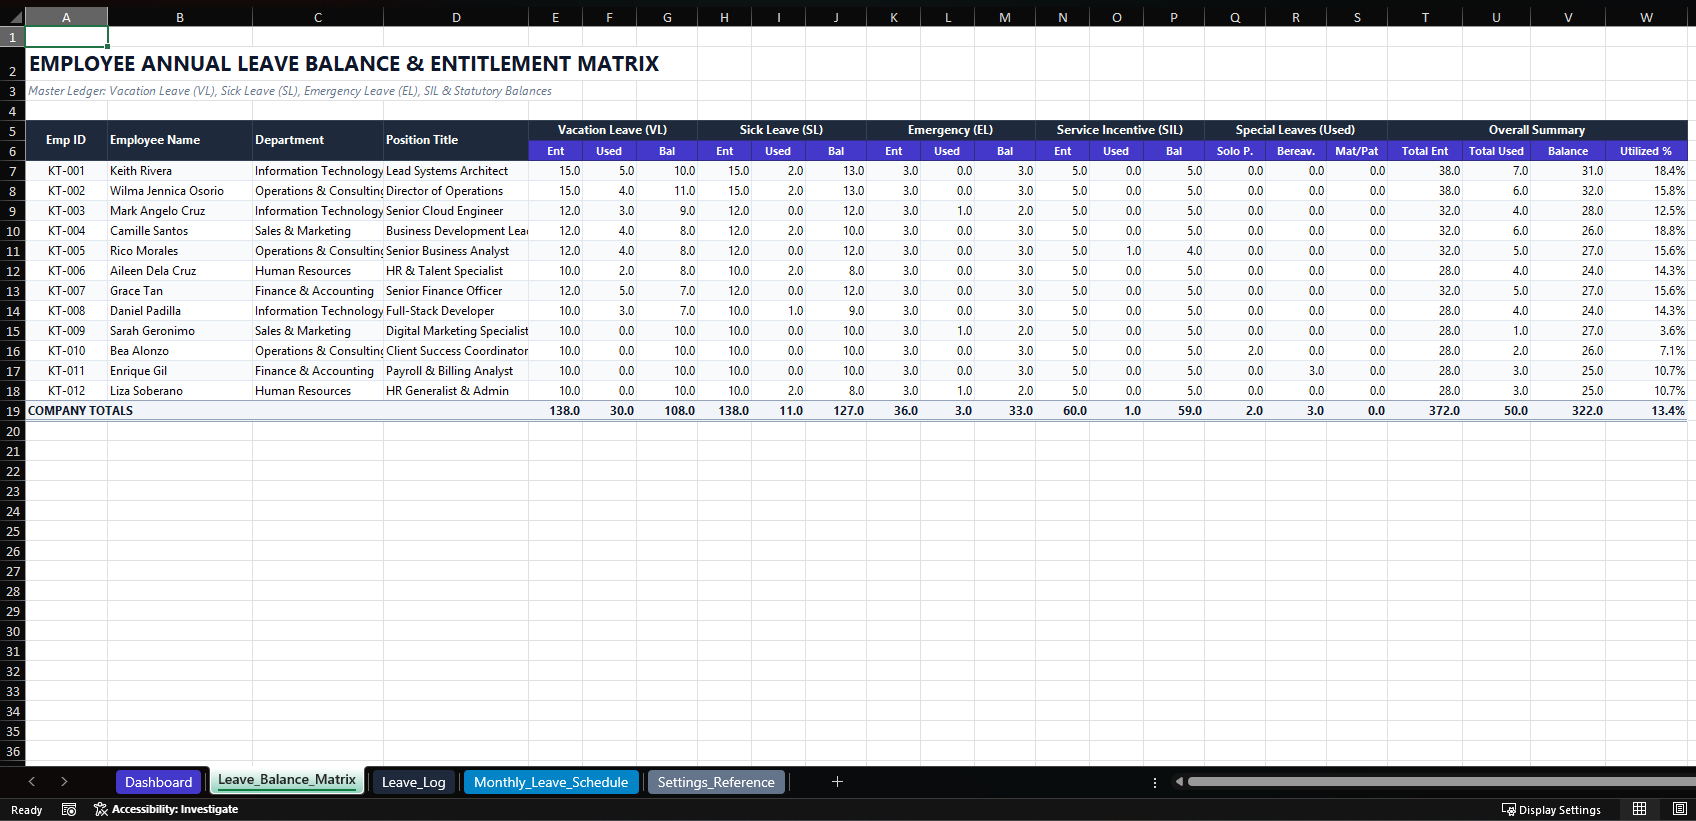Click the Employee Name header cell
Viewport: 1696px width, 821px height.
coord(180,140)
